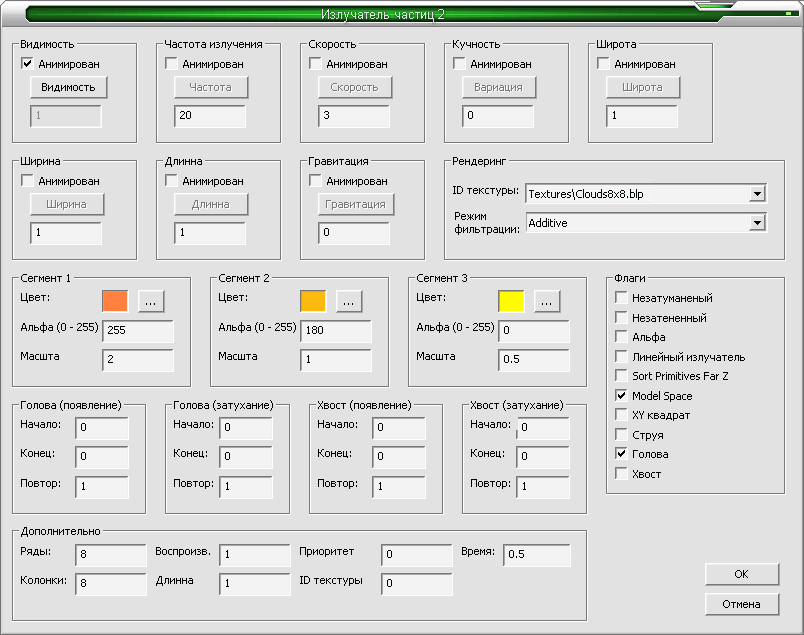The height and width of the screenshot is (635, 804).
Task: Enable Анимирован in the Скорость group
Action: point(315,64)
